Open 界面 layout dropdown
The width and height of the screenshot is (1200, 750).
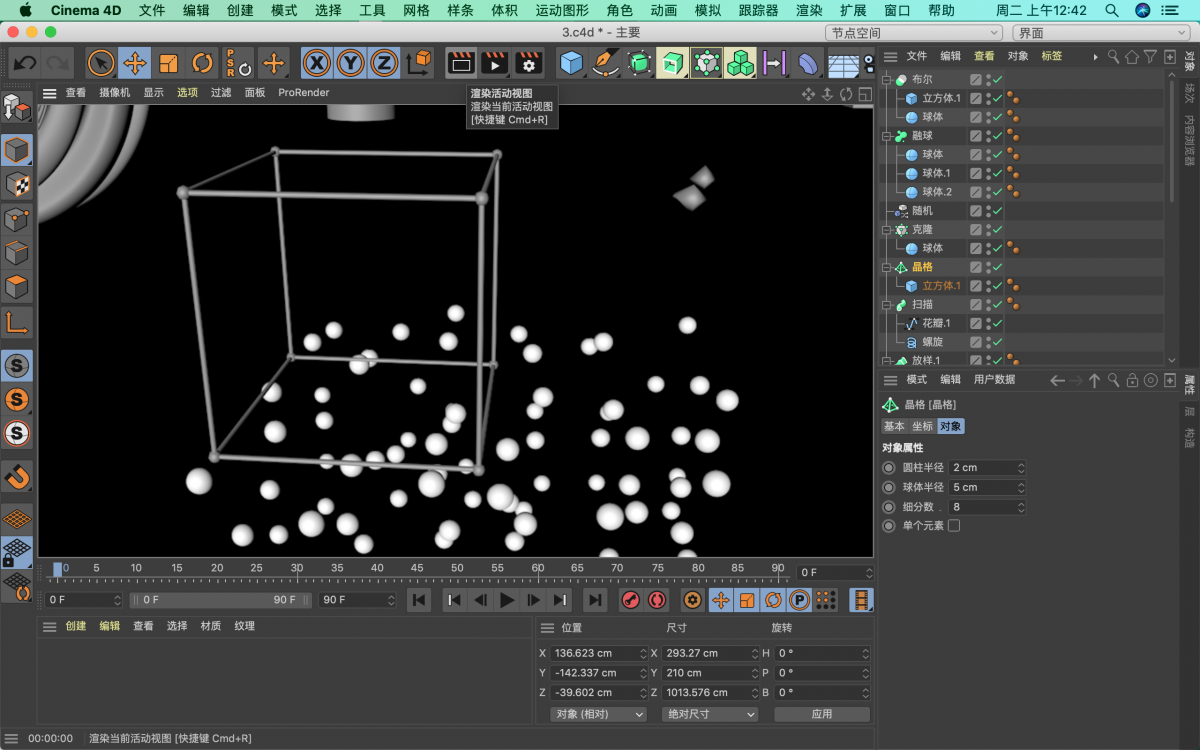pyautogui.click(x=1102, y=33)
